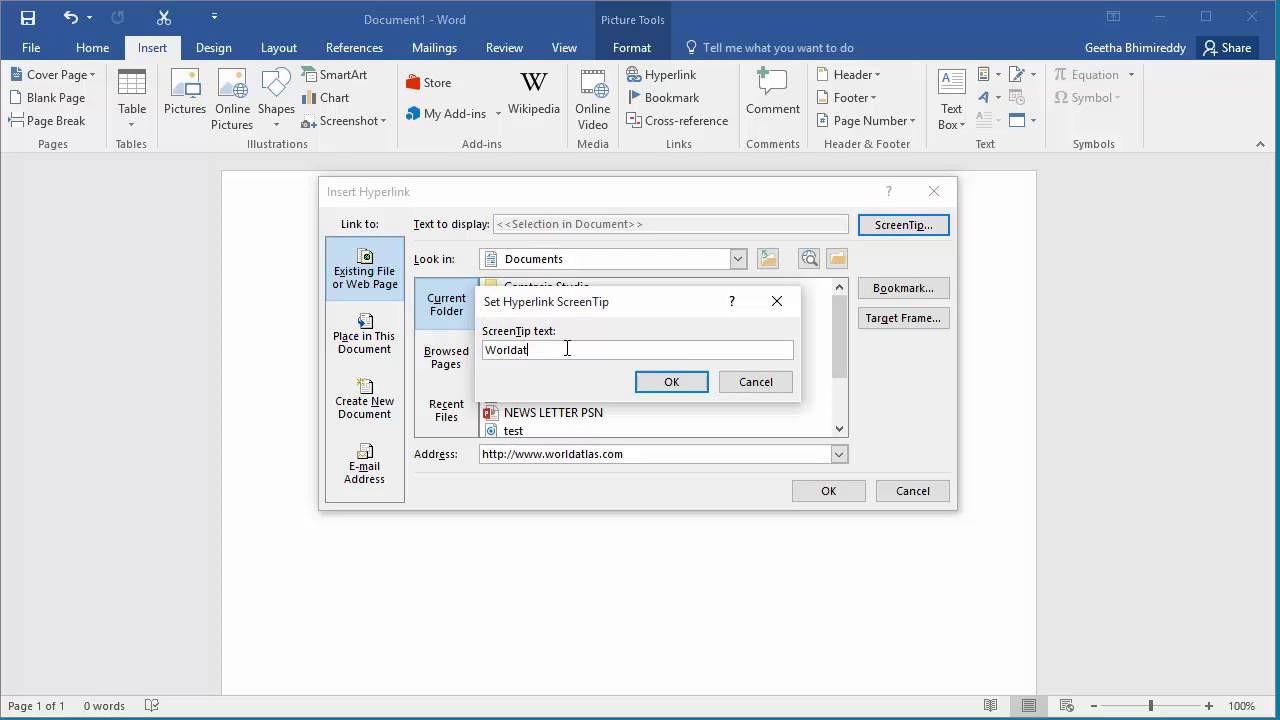Click Cancel in Insert Hyperlink dialog

(x=912, y=491)
